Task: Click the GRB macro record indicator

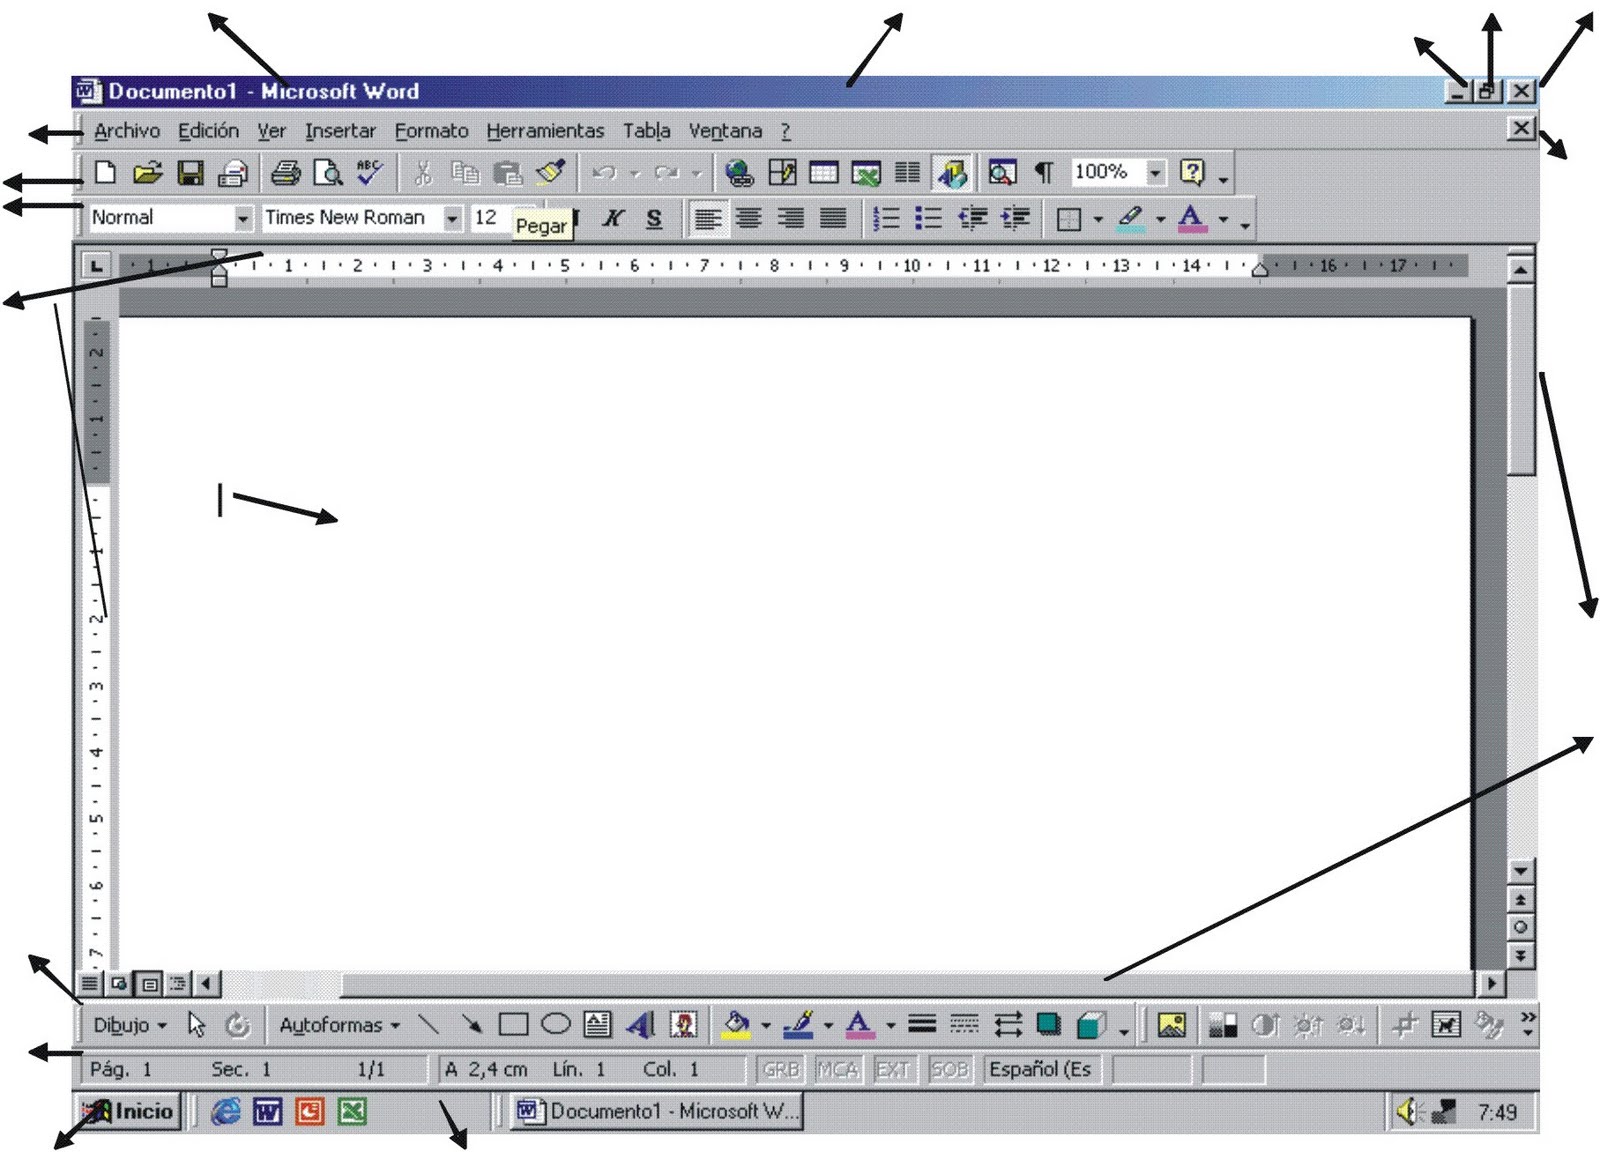Action: point(781,1070)
